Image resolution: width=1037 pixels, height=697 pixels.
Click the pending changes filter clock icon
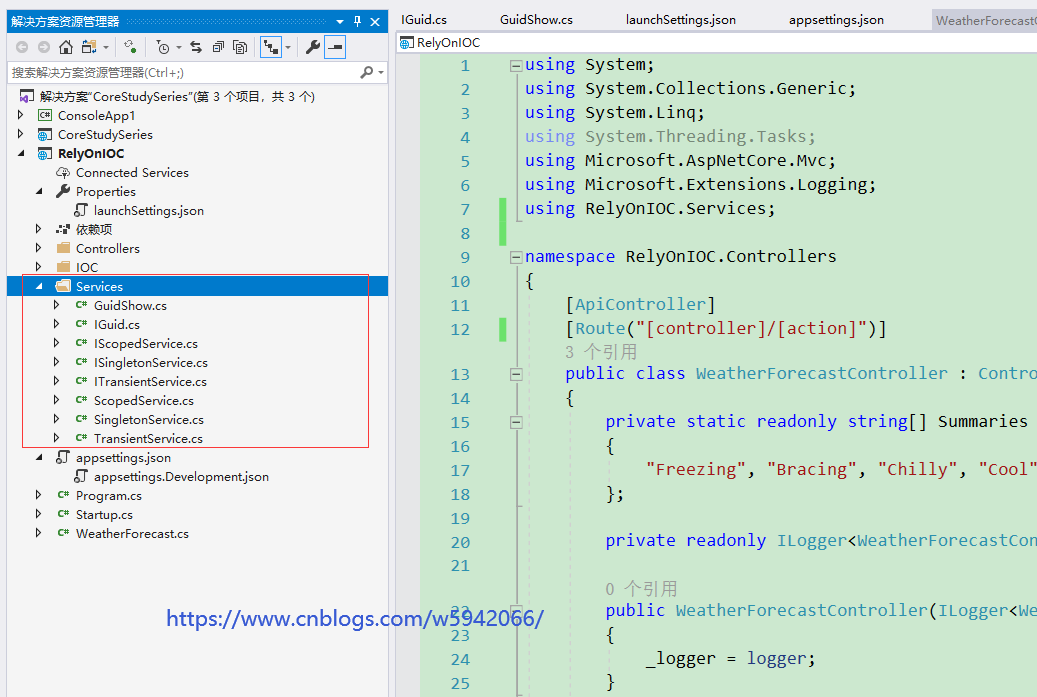tap(163, 47)
